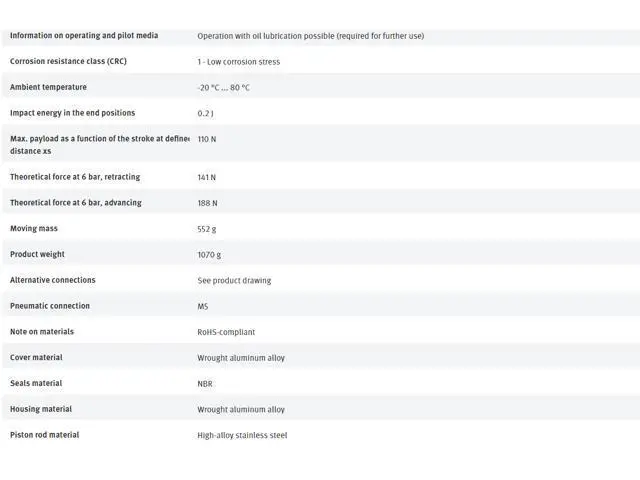Viewport: 640px width, 480px height.
Task: Click the 'Information on operating and pilot media' label
Action: (x=84, y=36)
